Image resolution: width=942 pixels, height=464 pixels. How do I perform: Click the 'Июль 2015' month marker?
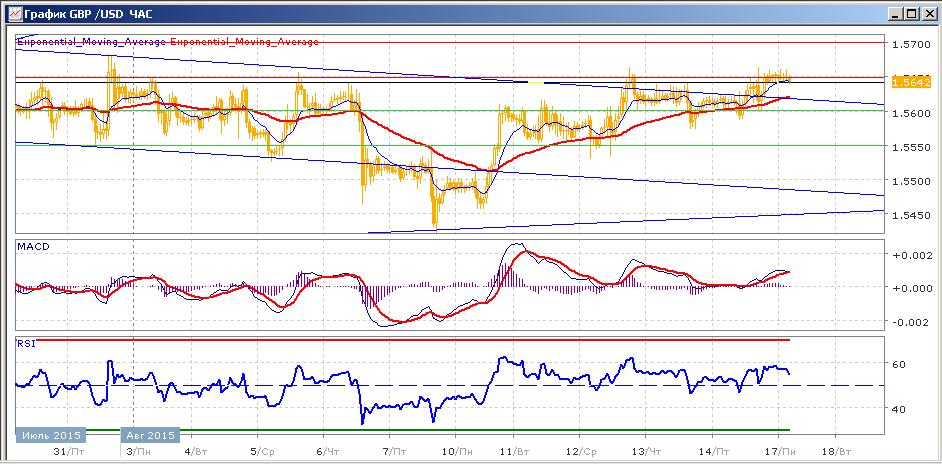(x=50, y=435)
